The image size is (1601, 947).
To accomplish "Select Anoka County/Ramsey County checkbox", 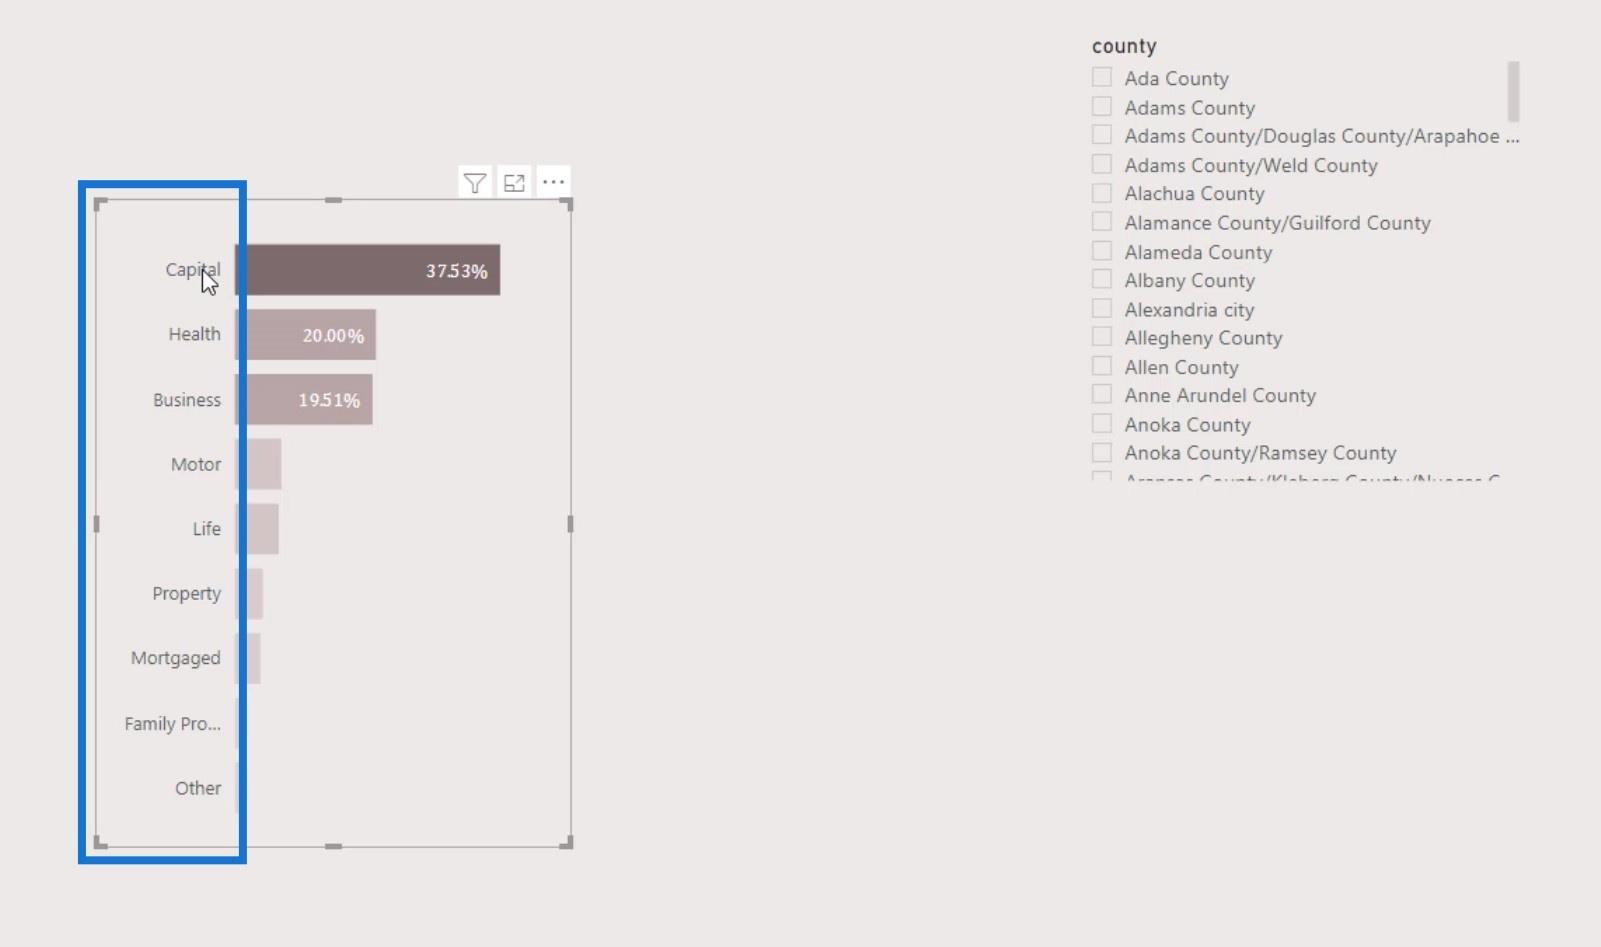I will (x=1102, y=452).
